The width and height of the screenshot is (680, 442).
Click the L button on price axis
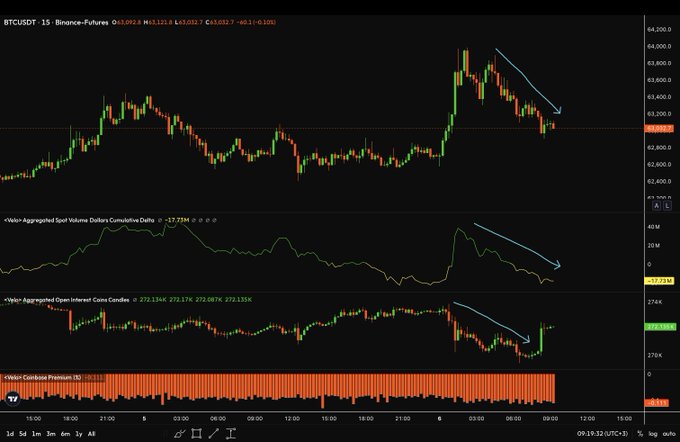[667, 206]
